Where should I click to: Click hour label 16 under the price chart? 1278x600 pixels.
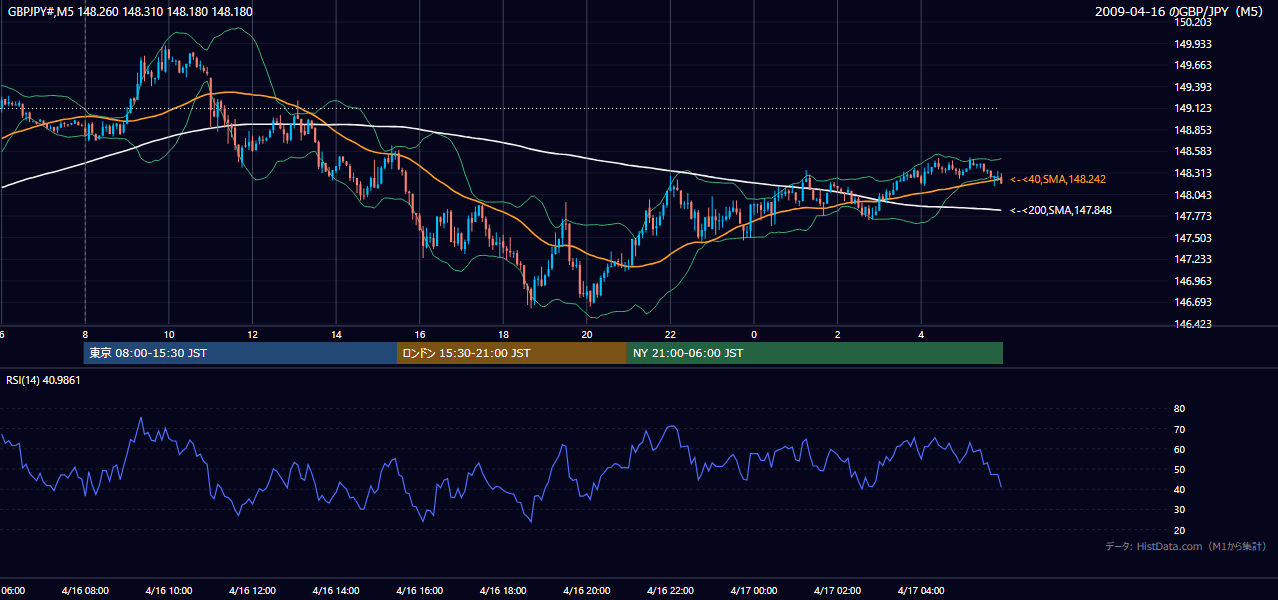click(420, 334)
